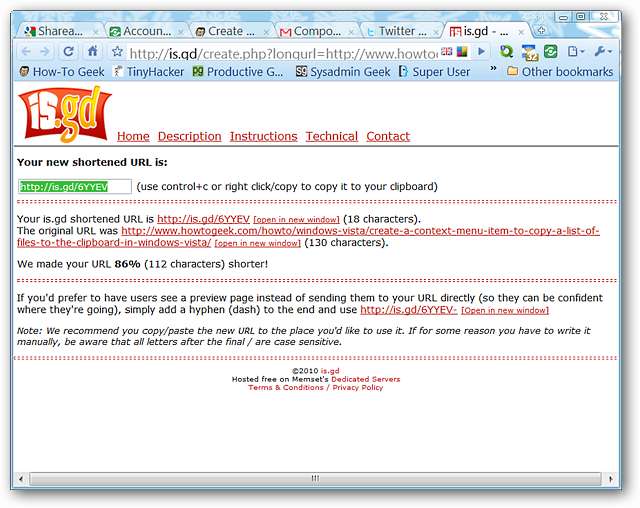Open original URL in new window link
The image size is (640, 508).
tap(258, 243)
